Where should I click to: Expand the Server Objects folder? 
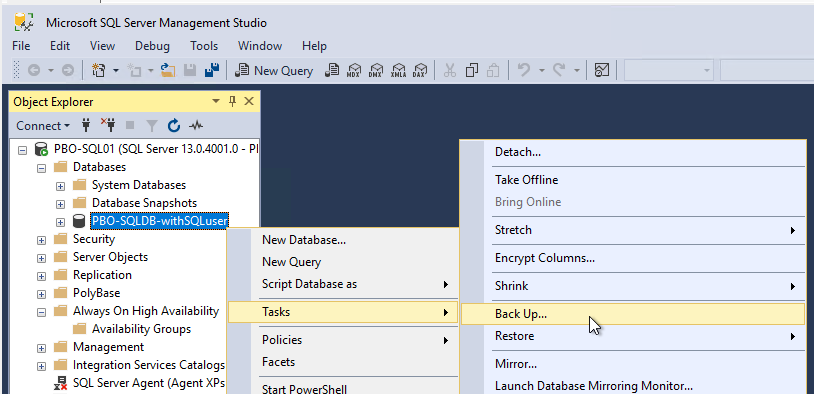[42, 258]
